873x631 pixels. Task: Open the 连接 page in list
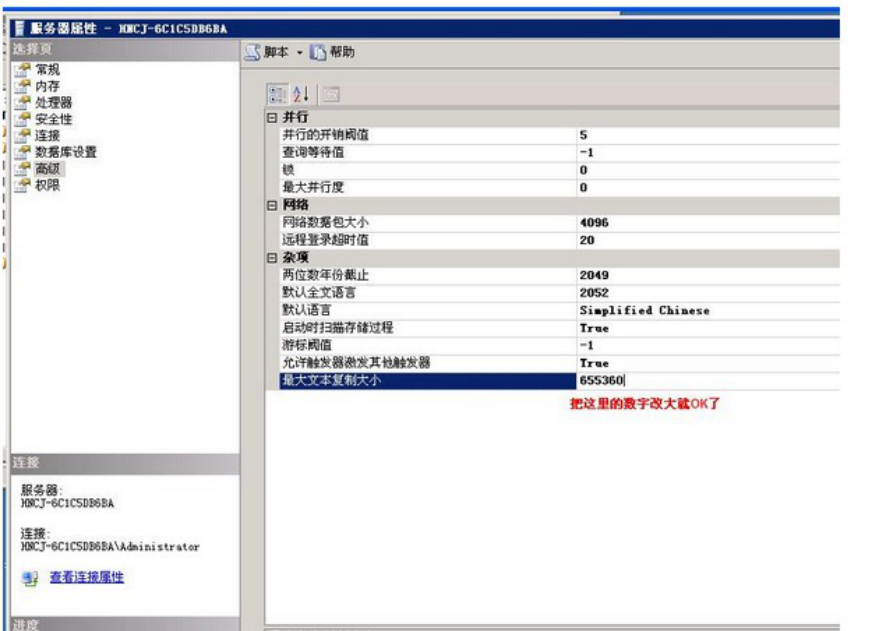pyautogui.click(x=47, y=136)
